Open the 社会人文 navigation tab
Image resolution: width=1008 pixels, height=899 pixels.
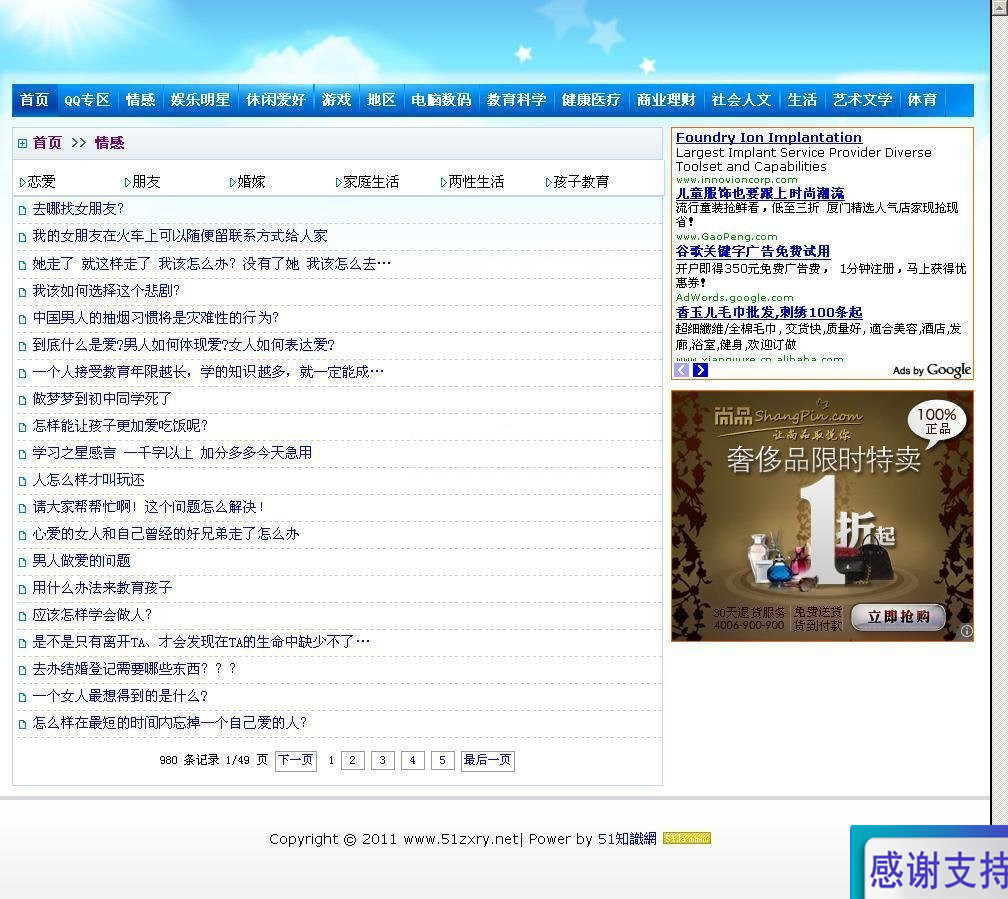(x=741, y=100)
